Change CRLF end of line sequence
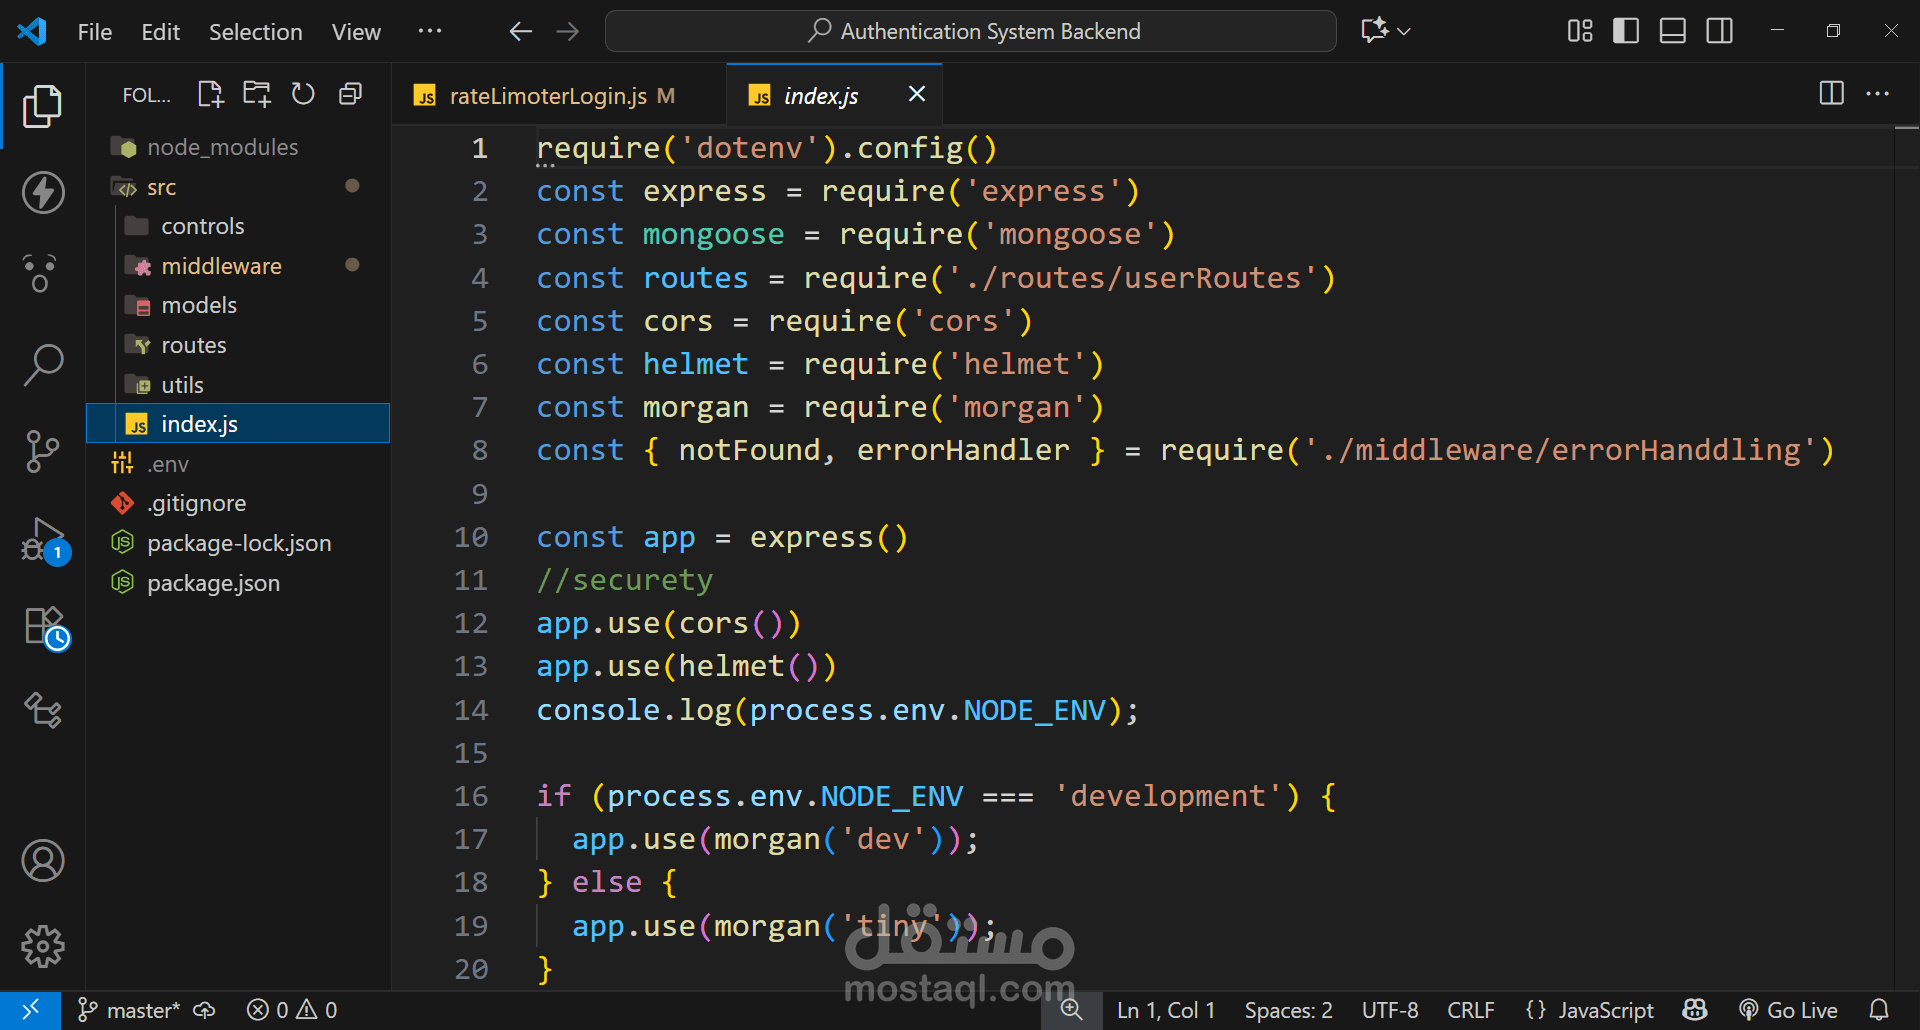Viewport: 1920px width, 1030px height. (x=1471, y=1010)
